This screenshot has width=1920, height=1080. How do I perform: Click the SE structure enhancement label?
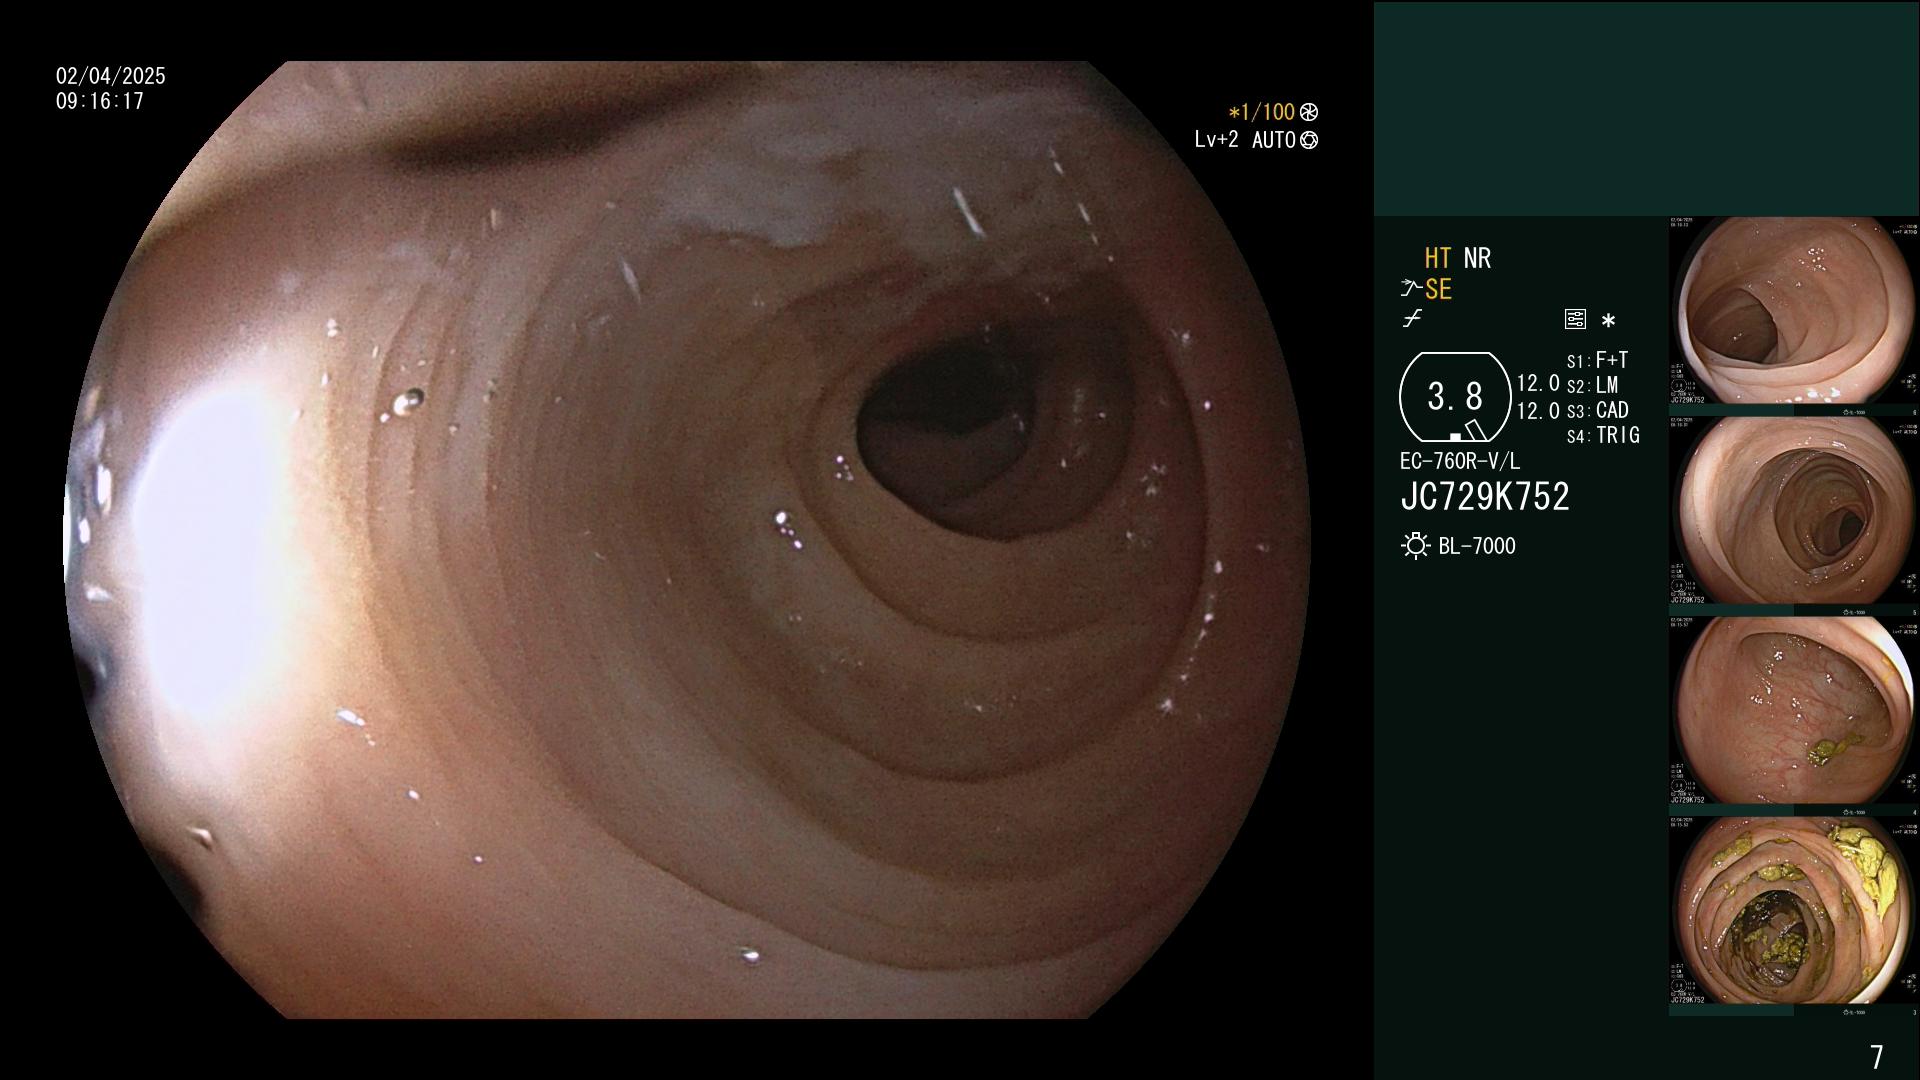point(1438,289)
